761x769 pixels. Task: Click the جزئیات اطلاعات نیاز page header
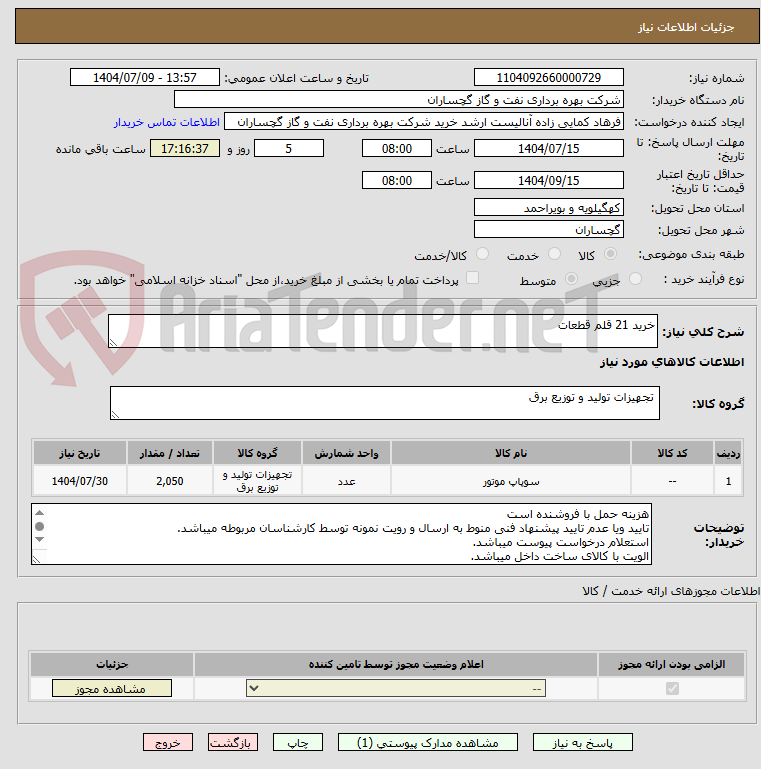click(x=387, y=26)
